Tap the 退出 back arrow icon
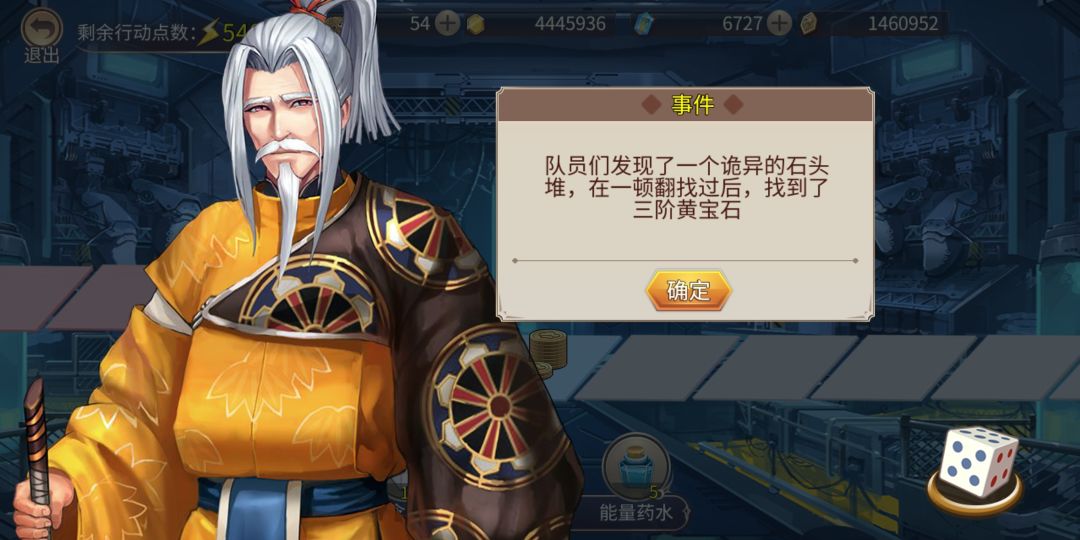 pyautogui.click(x=41, y=28)
